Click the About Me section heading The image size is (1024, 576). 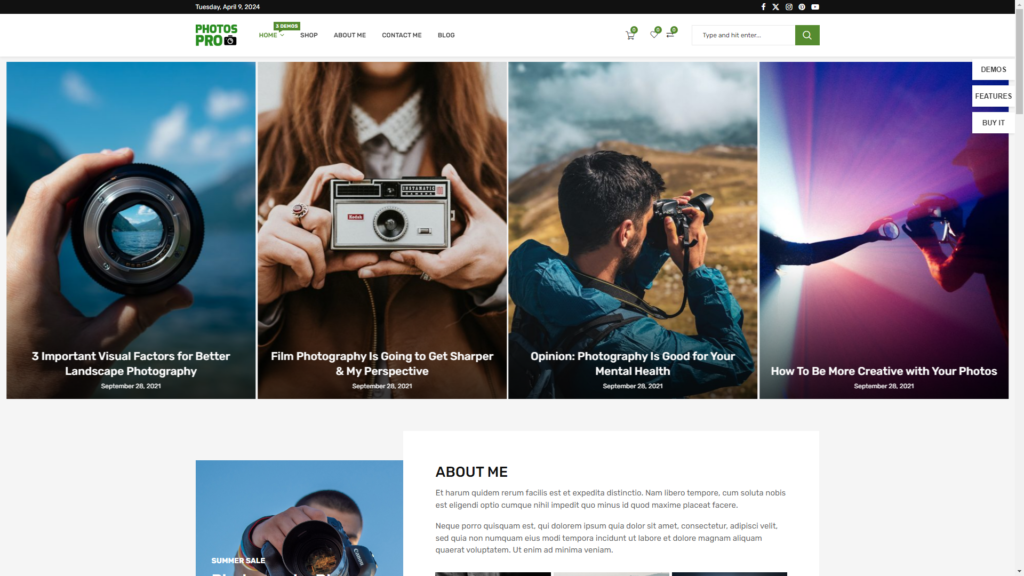tap(472, 472)
